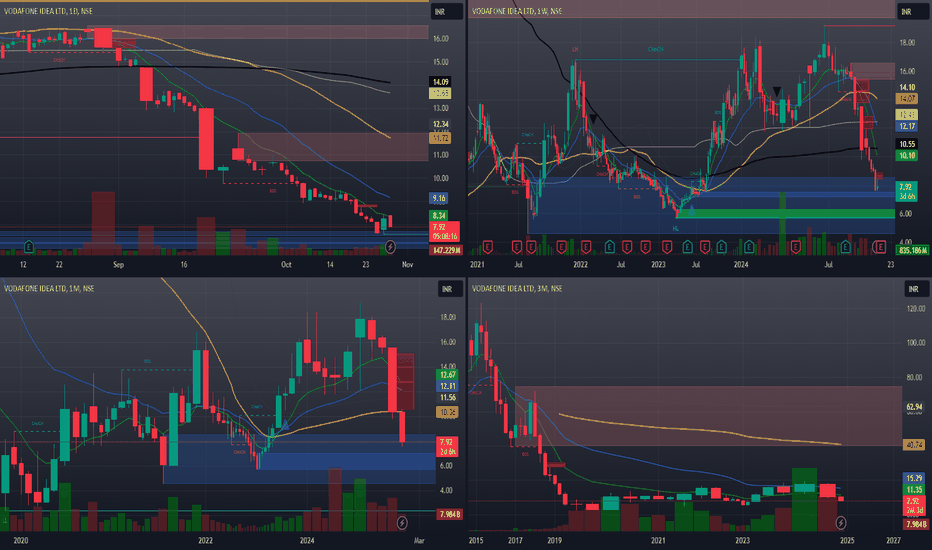
Task: Click the red 7.92 countdown label on the 1D chart
Action: point(444,231)
